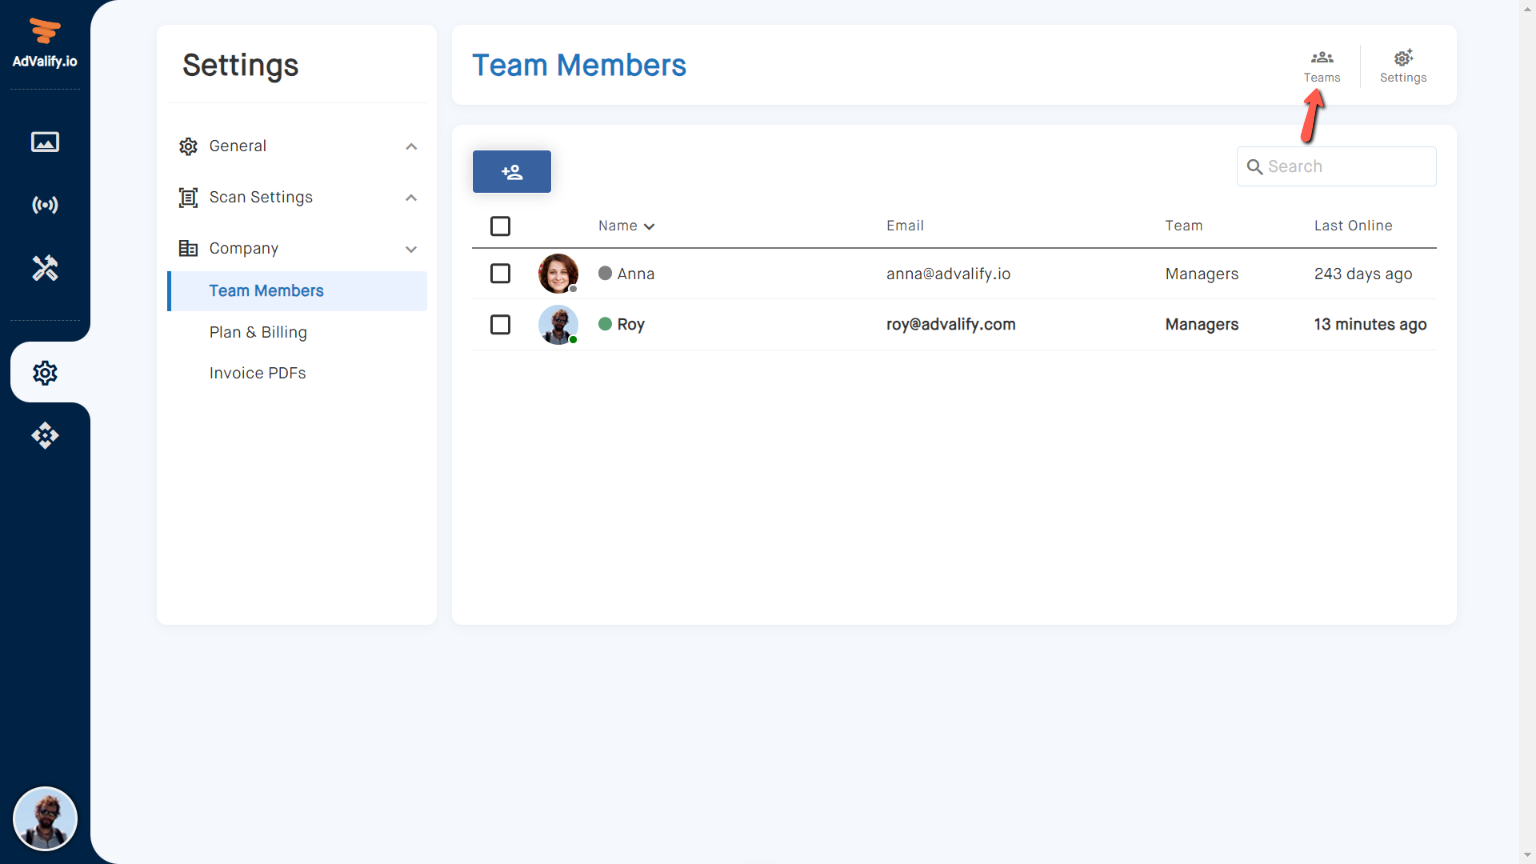Open the Settings icon in header
Image resolution: width=1536 pixels, height=864 pixels.
click(x=1403, y=66)
